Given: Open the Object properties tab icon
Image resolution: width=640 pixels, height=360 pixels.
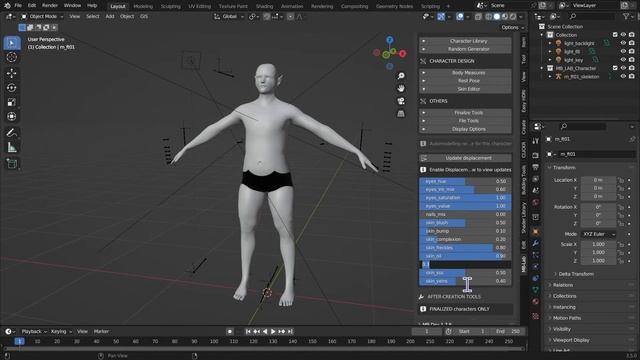Looking at the screenshot, I should (536, 232).
